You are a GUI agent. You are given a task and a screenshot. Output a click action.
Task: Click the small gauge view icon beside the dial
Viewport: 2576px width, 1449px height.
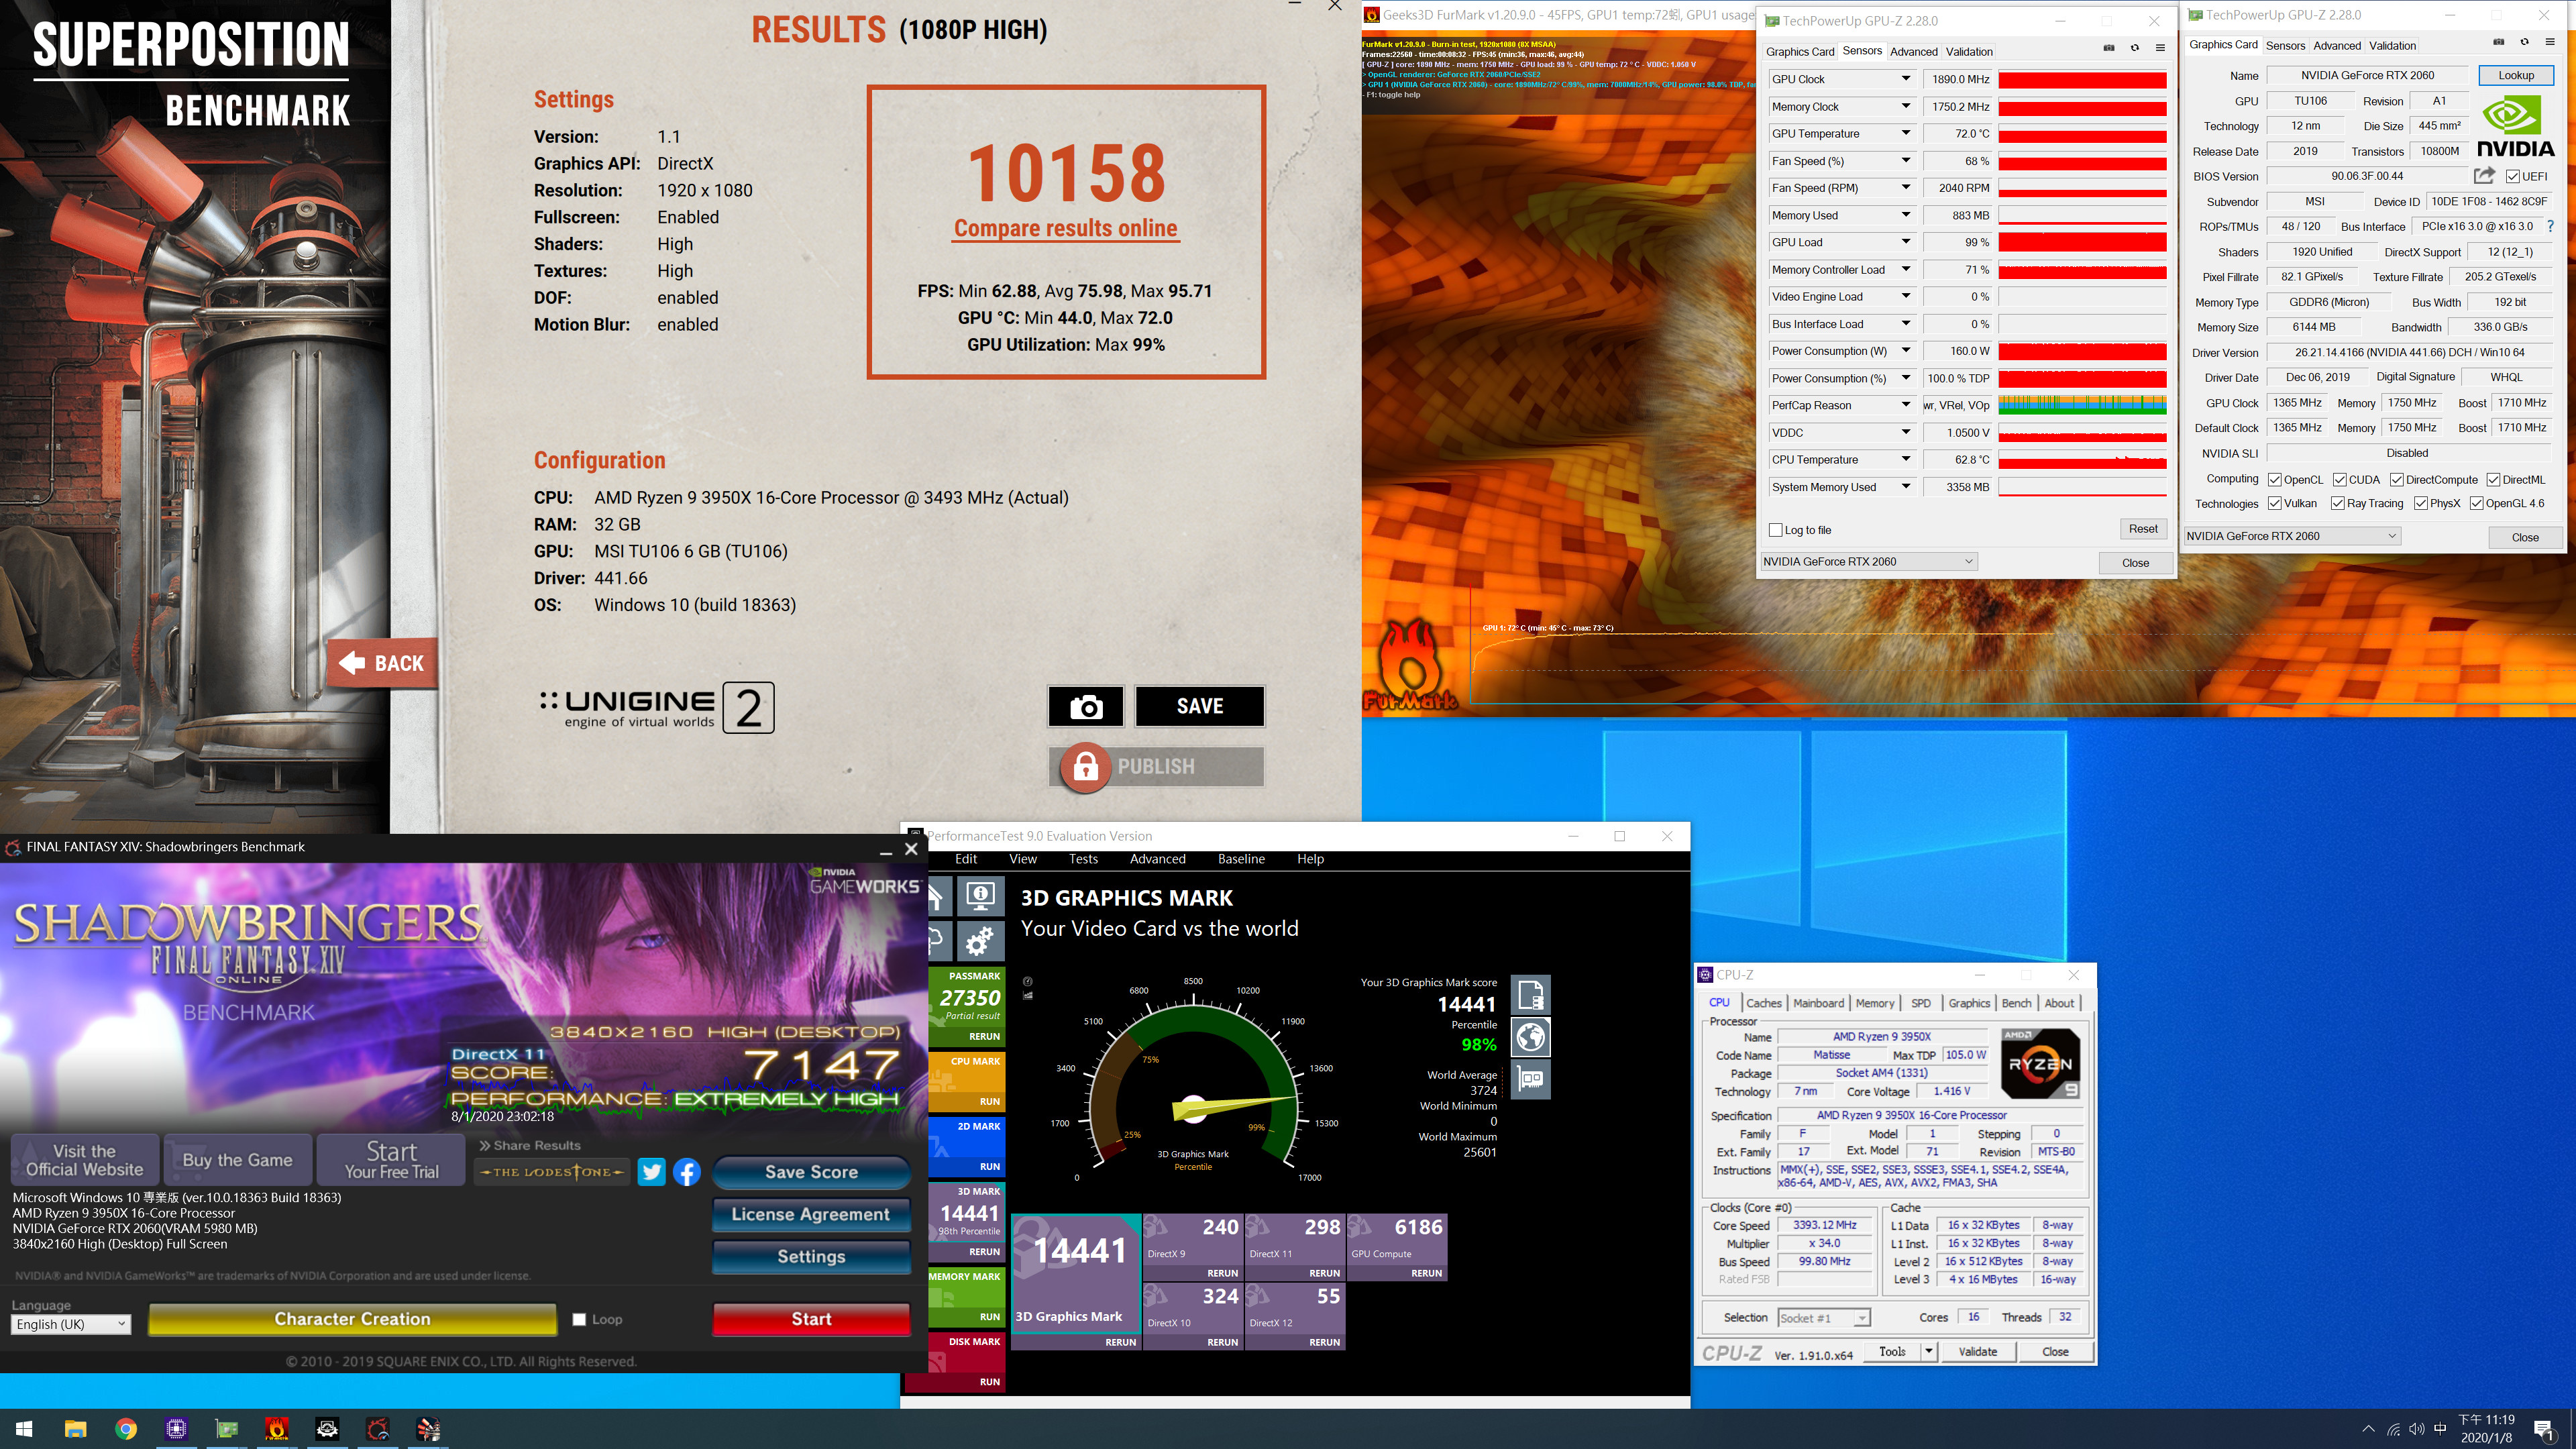(1028, 981)
